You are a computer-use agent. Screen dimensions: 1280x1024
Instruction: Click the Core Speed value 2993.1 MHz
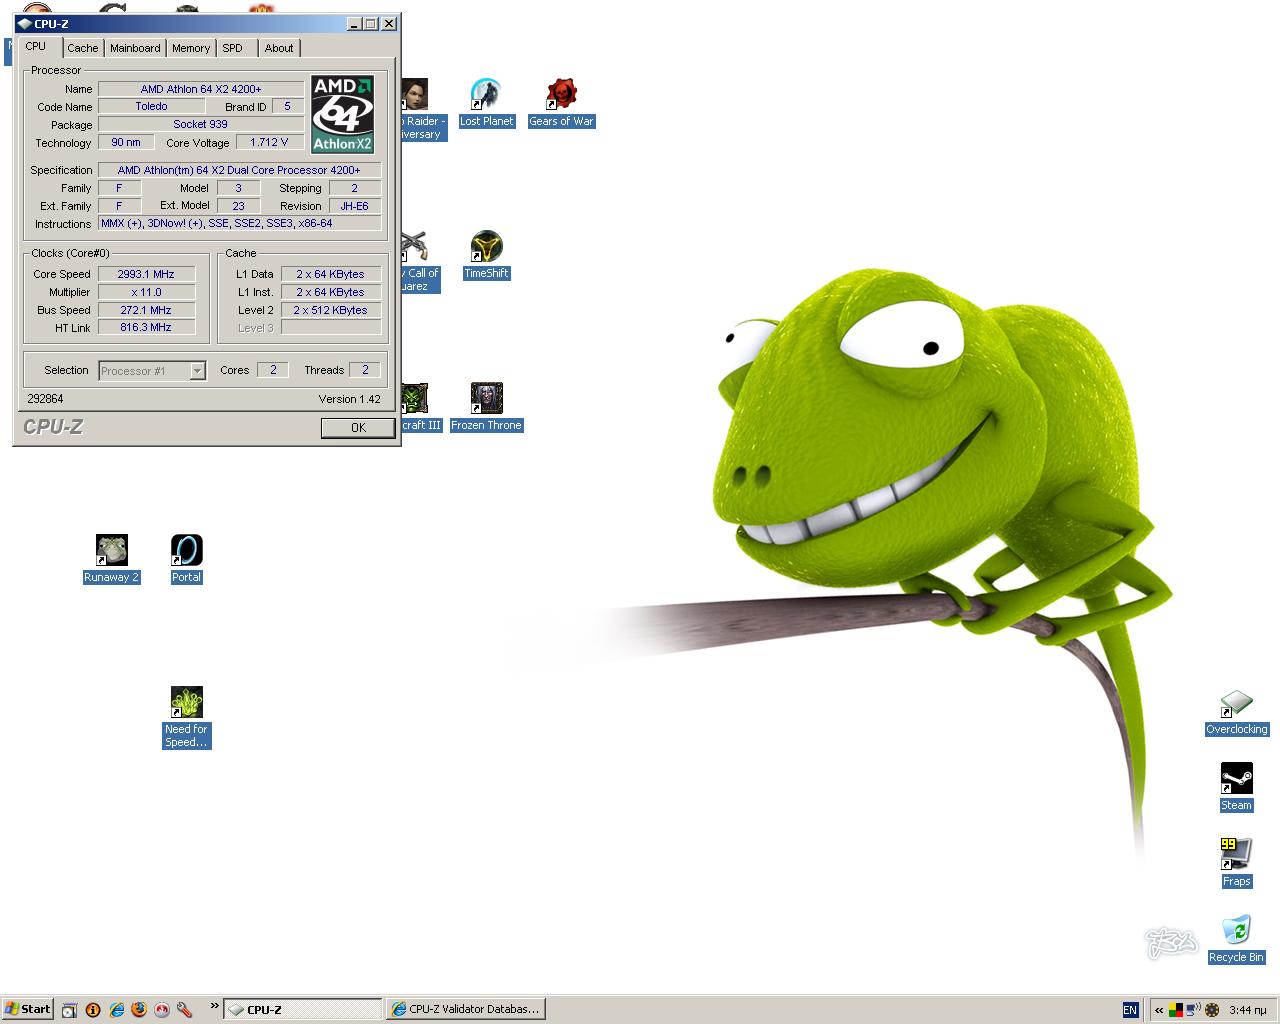coord(146,274)
